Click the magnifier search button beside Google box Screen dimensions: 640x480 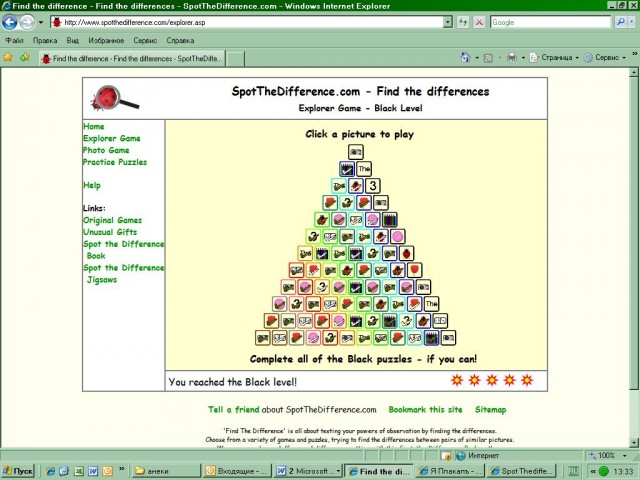coord(620,22)
